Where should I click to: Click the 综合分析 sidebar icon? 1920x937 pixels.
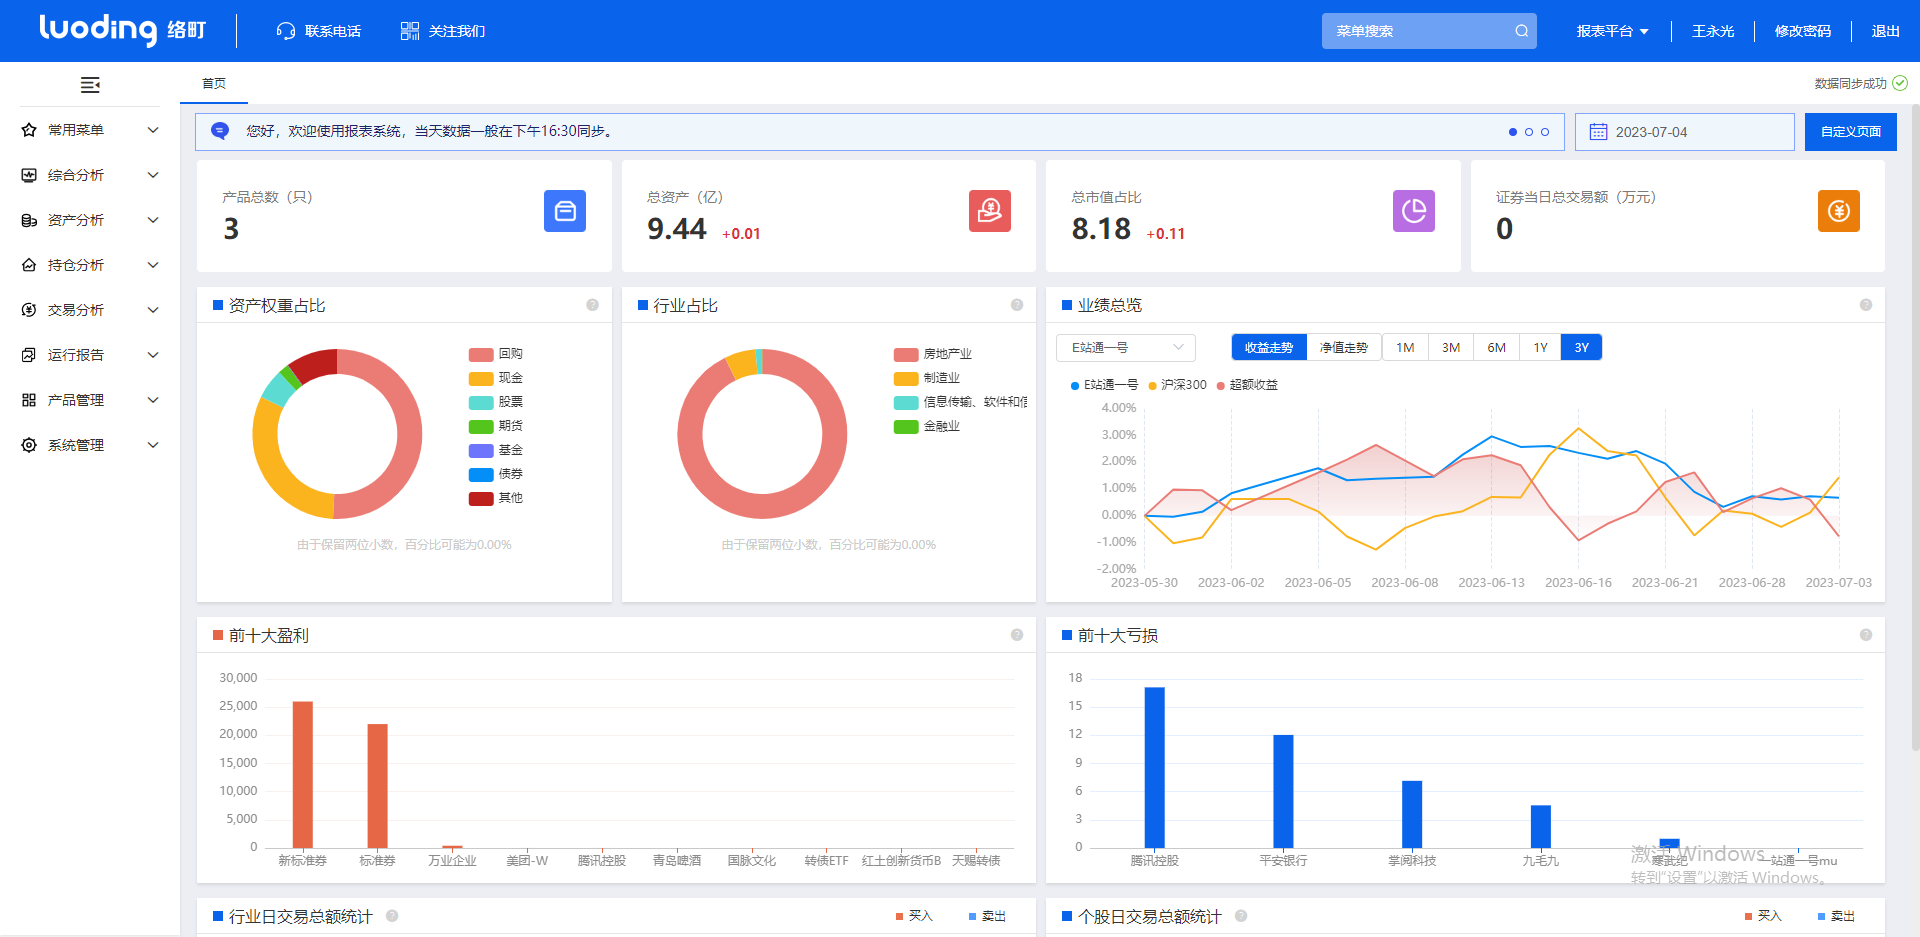29,175
